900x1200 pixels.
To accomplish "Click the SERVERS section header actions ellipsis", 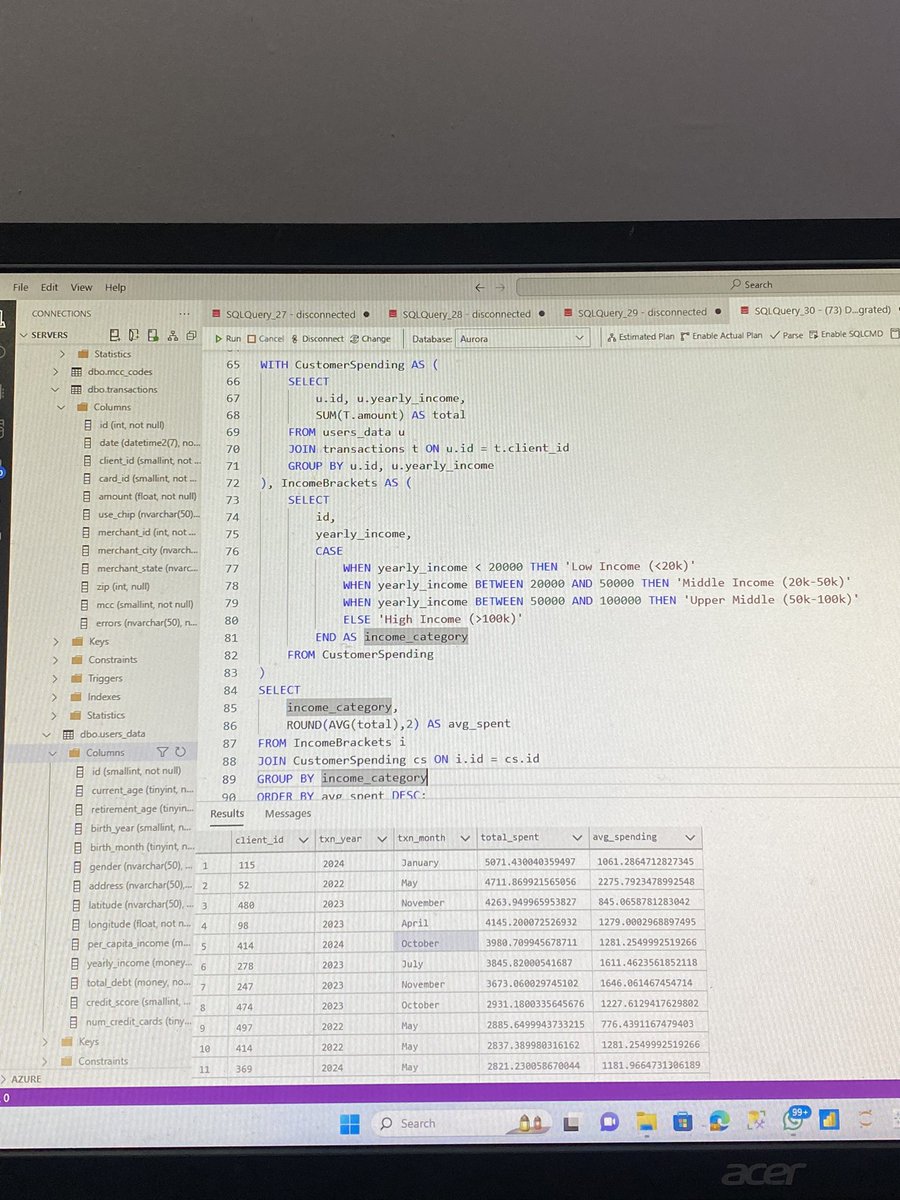I will [x=183, y=313].
